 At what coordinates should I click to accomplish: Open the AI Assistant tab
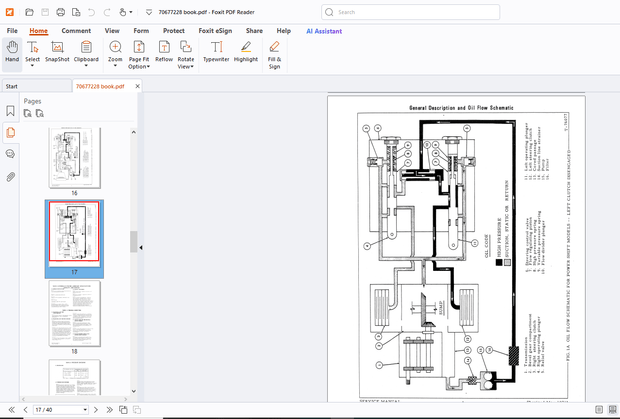(324, 31)
